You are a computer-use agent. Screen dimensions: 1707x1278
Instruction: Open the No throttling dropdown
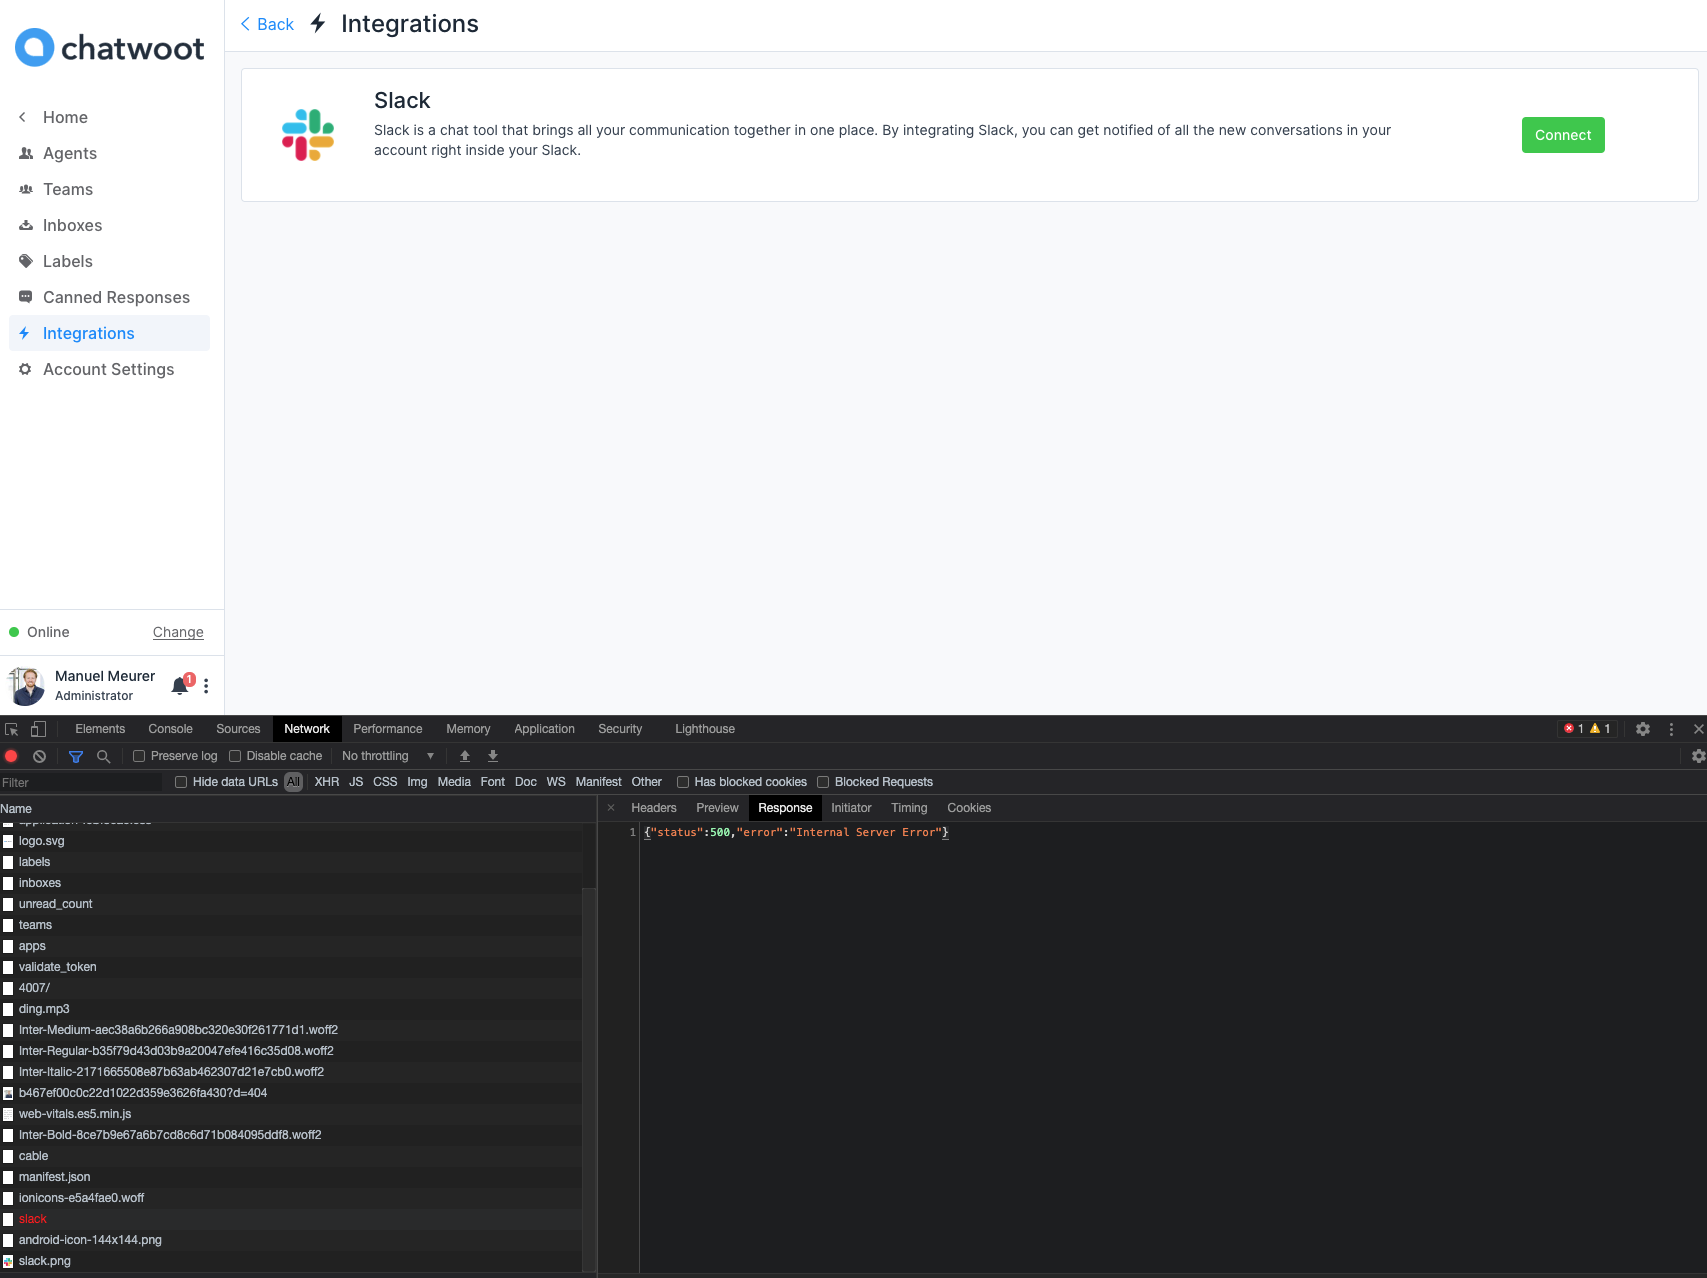388,756
